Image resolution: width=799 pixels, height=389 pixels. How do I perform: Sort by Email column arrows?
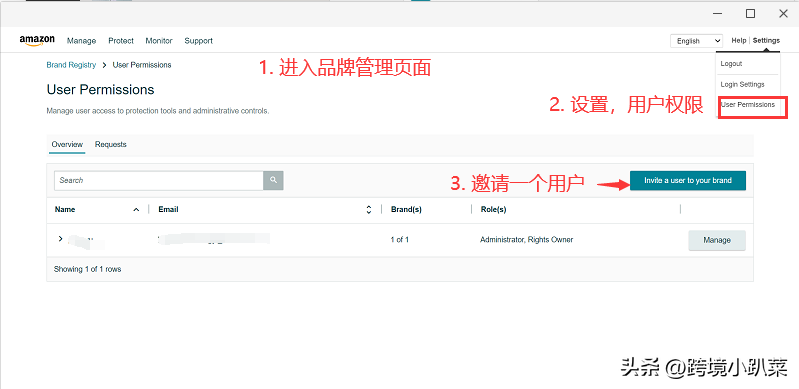(x=369, y=210)
